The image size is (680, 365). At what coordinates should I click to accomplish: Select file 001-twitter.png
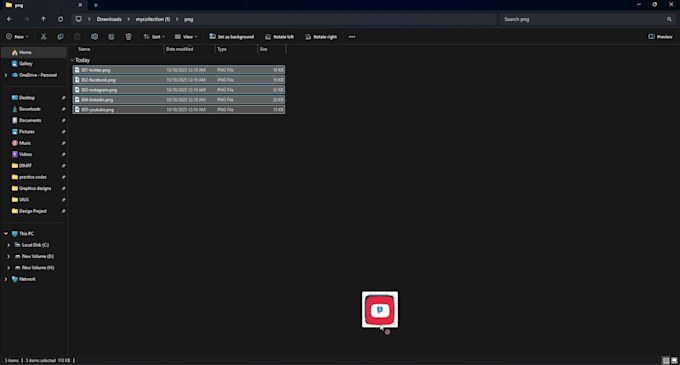179,70
